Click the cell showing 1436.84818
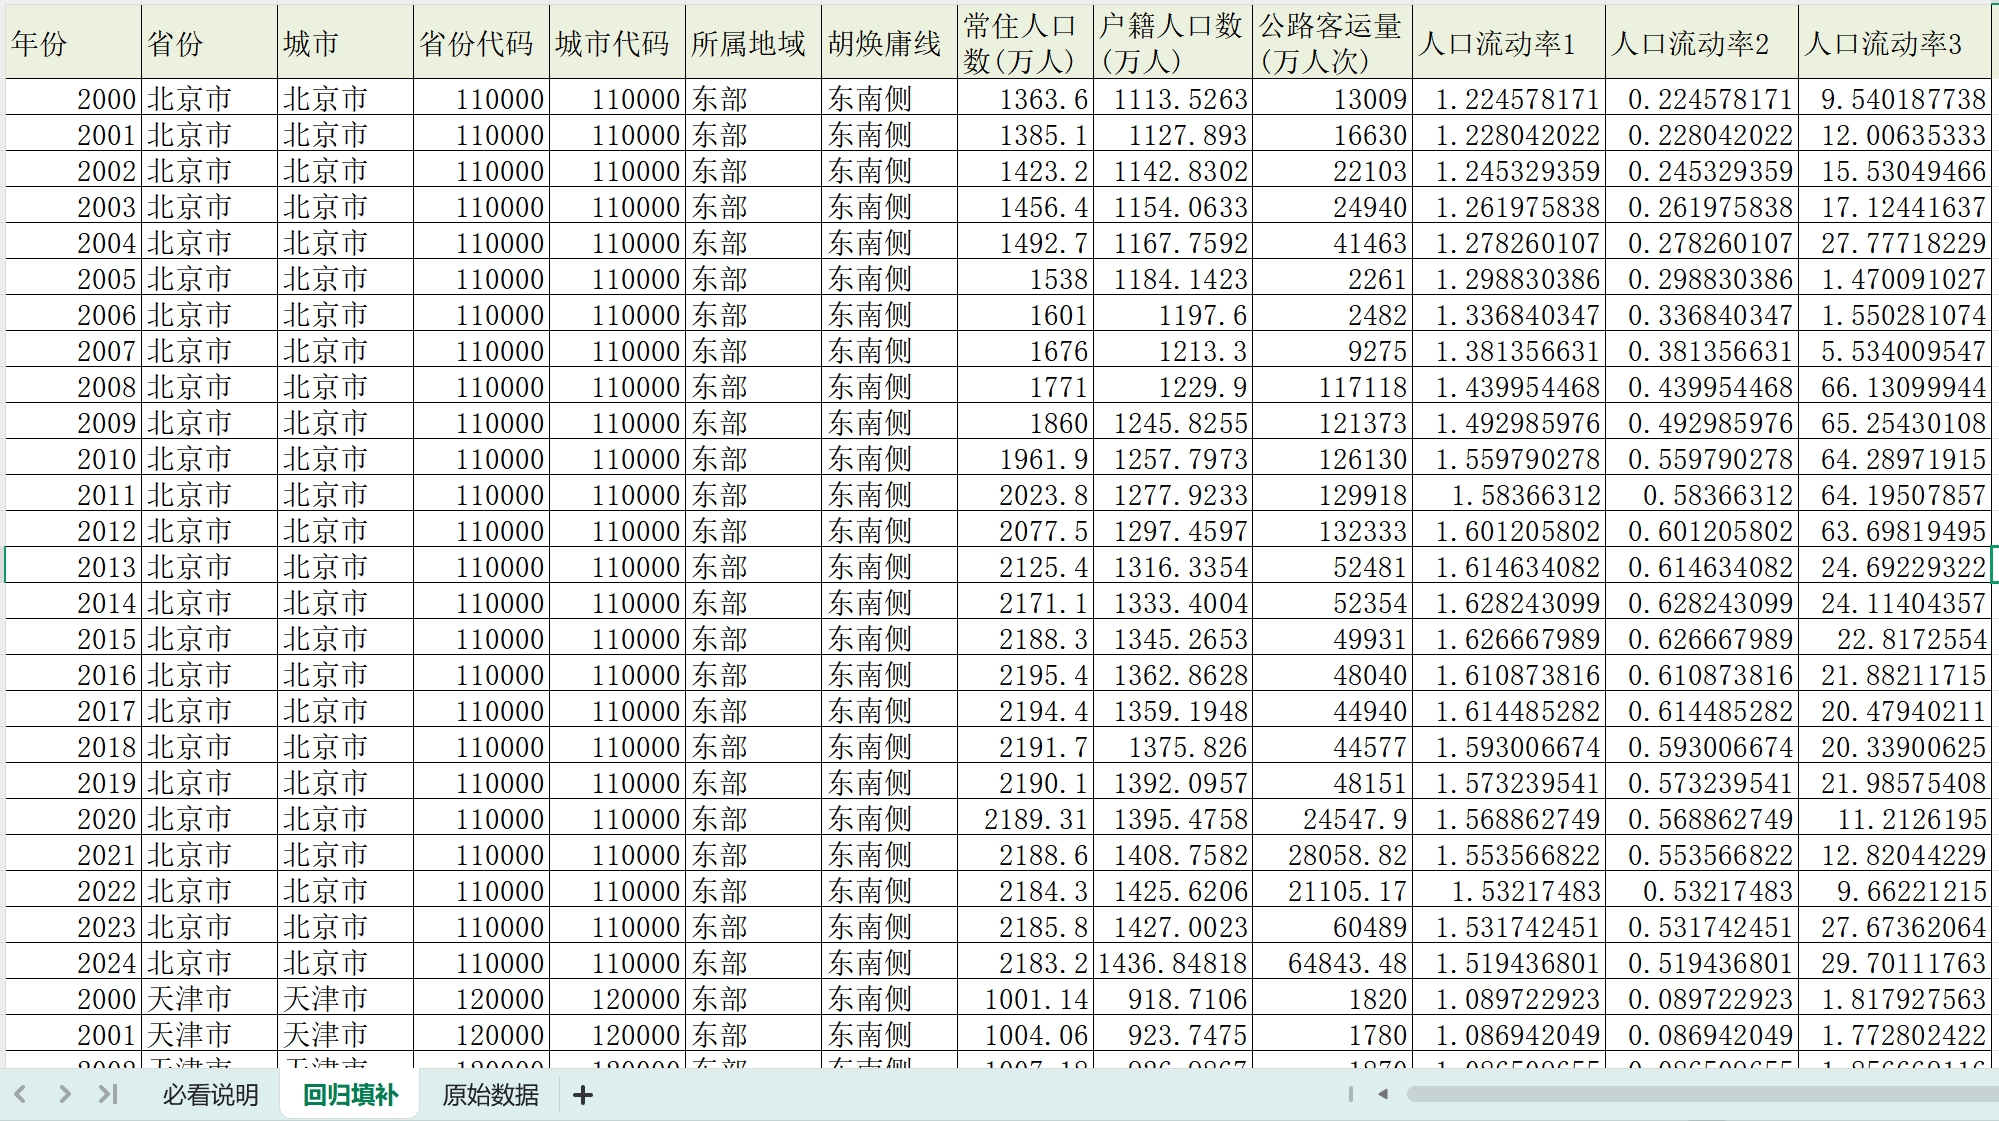The height and width of the screenshot is (1121, 1999). click(x=1172, y=963)
